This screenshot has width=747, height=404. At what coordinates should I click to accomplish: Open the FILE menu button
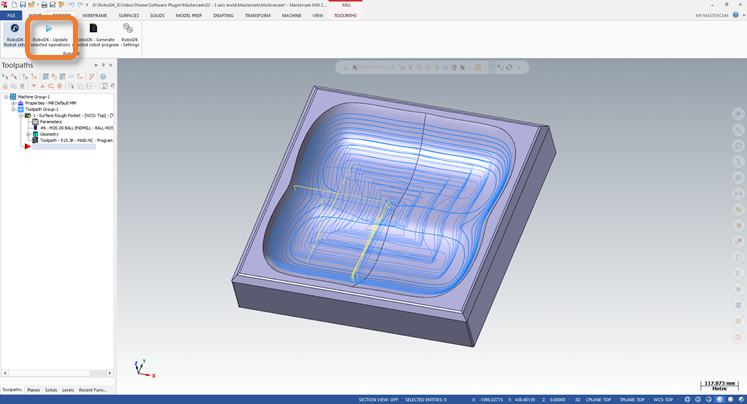pos(11,16)
